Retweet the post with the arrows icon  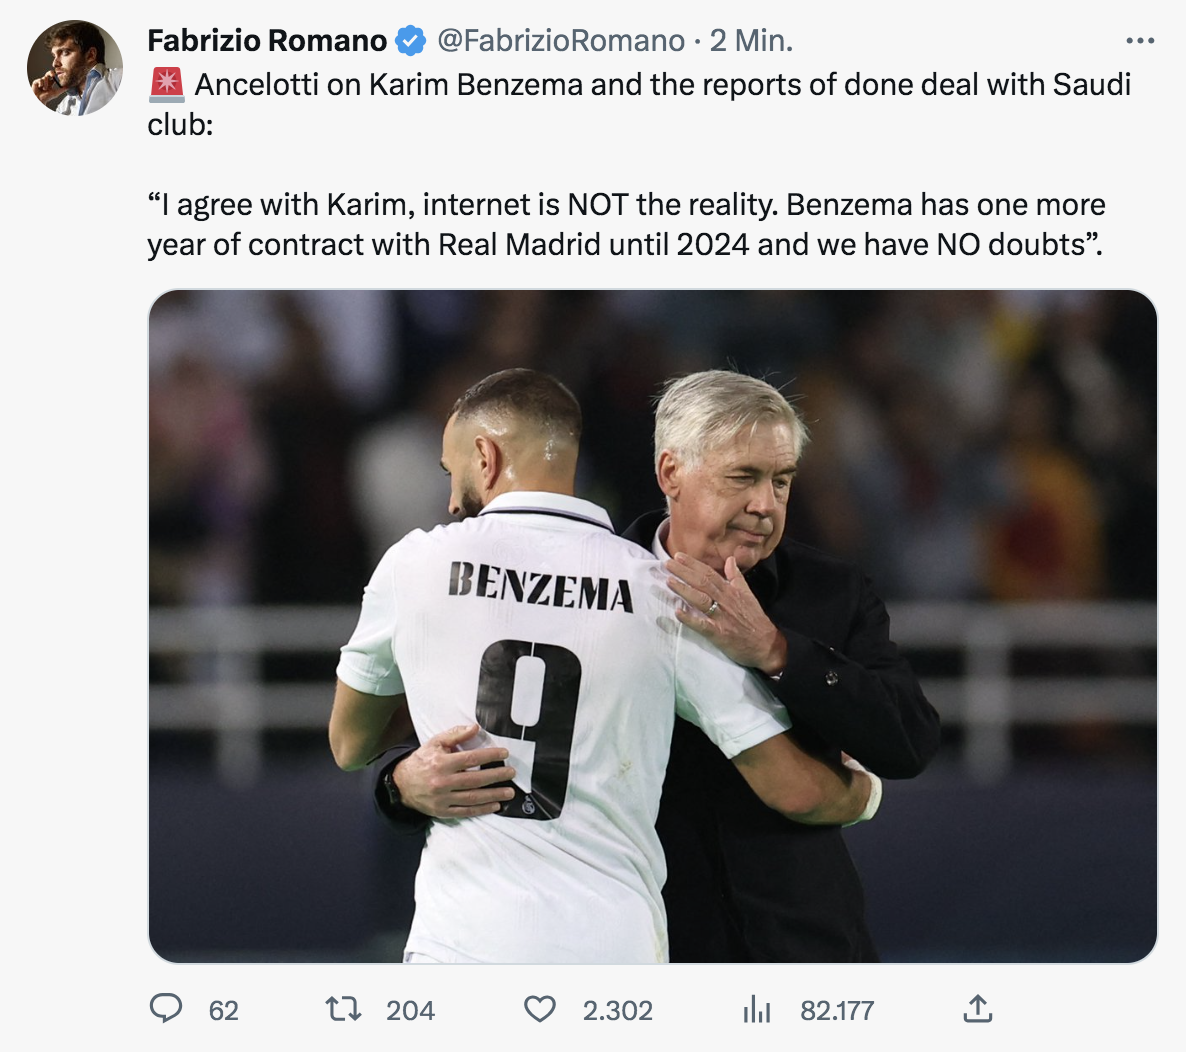(x=344, y=1009)
